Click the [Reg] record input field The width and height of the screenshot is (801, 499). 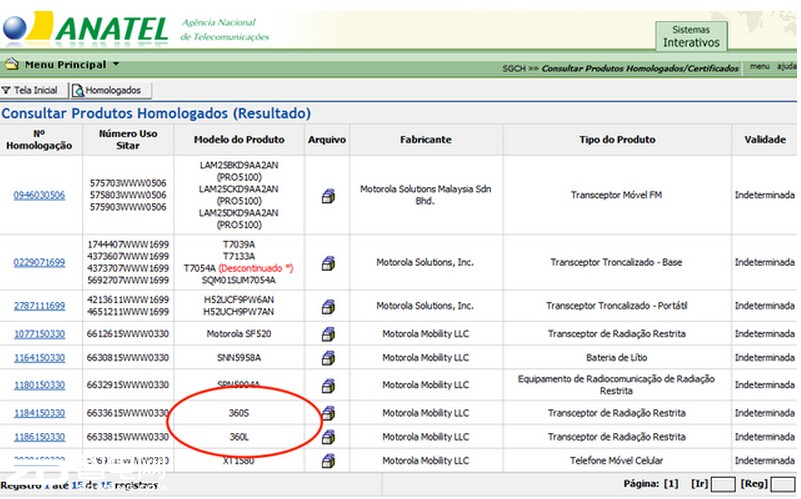(x=782, y=484)
